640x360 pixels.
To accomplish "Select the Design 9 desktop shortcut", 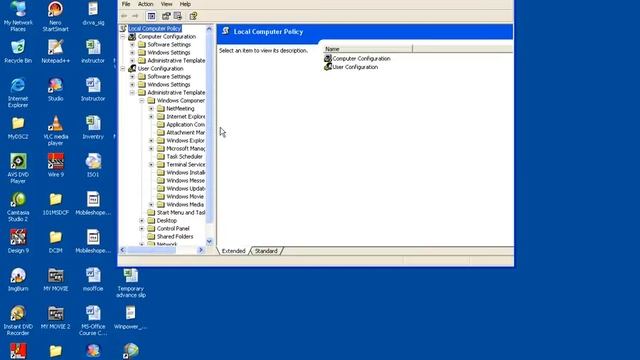I will (18, 242).
